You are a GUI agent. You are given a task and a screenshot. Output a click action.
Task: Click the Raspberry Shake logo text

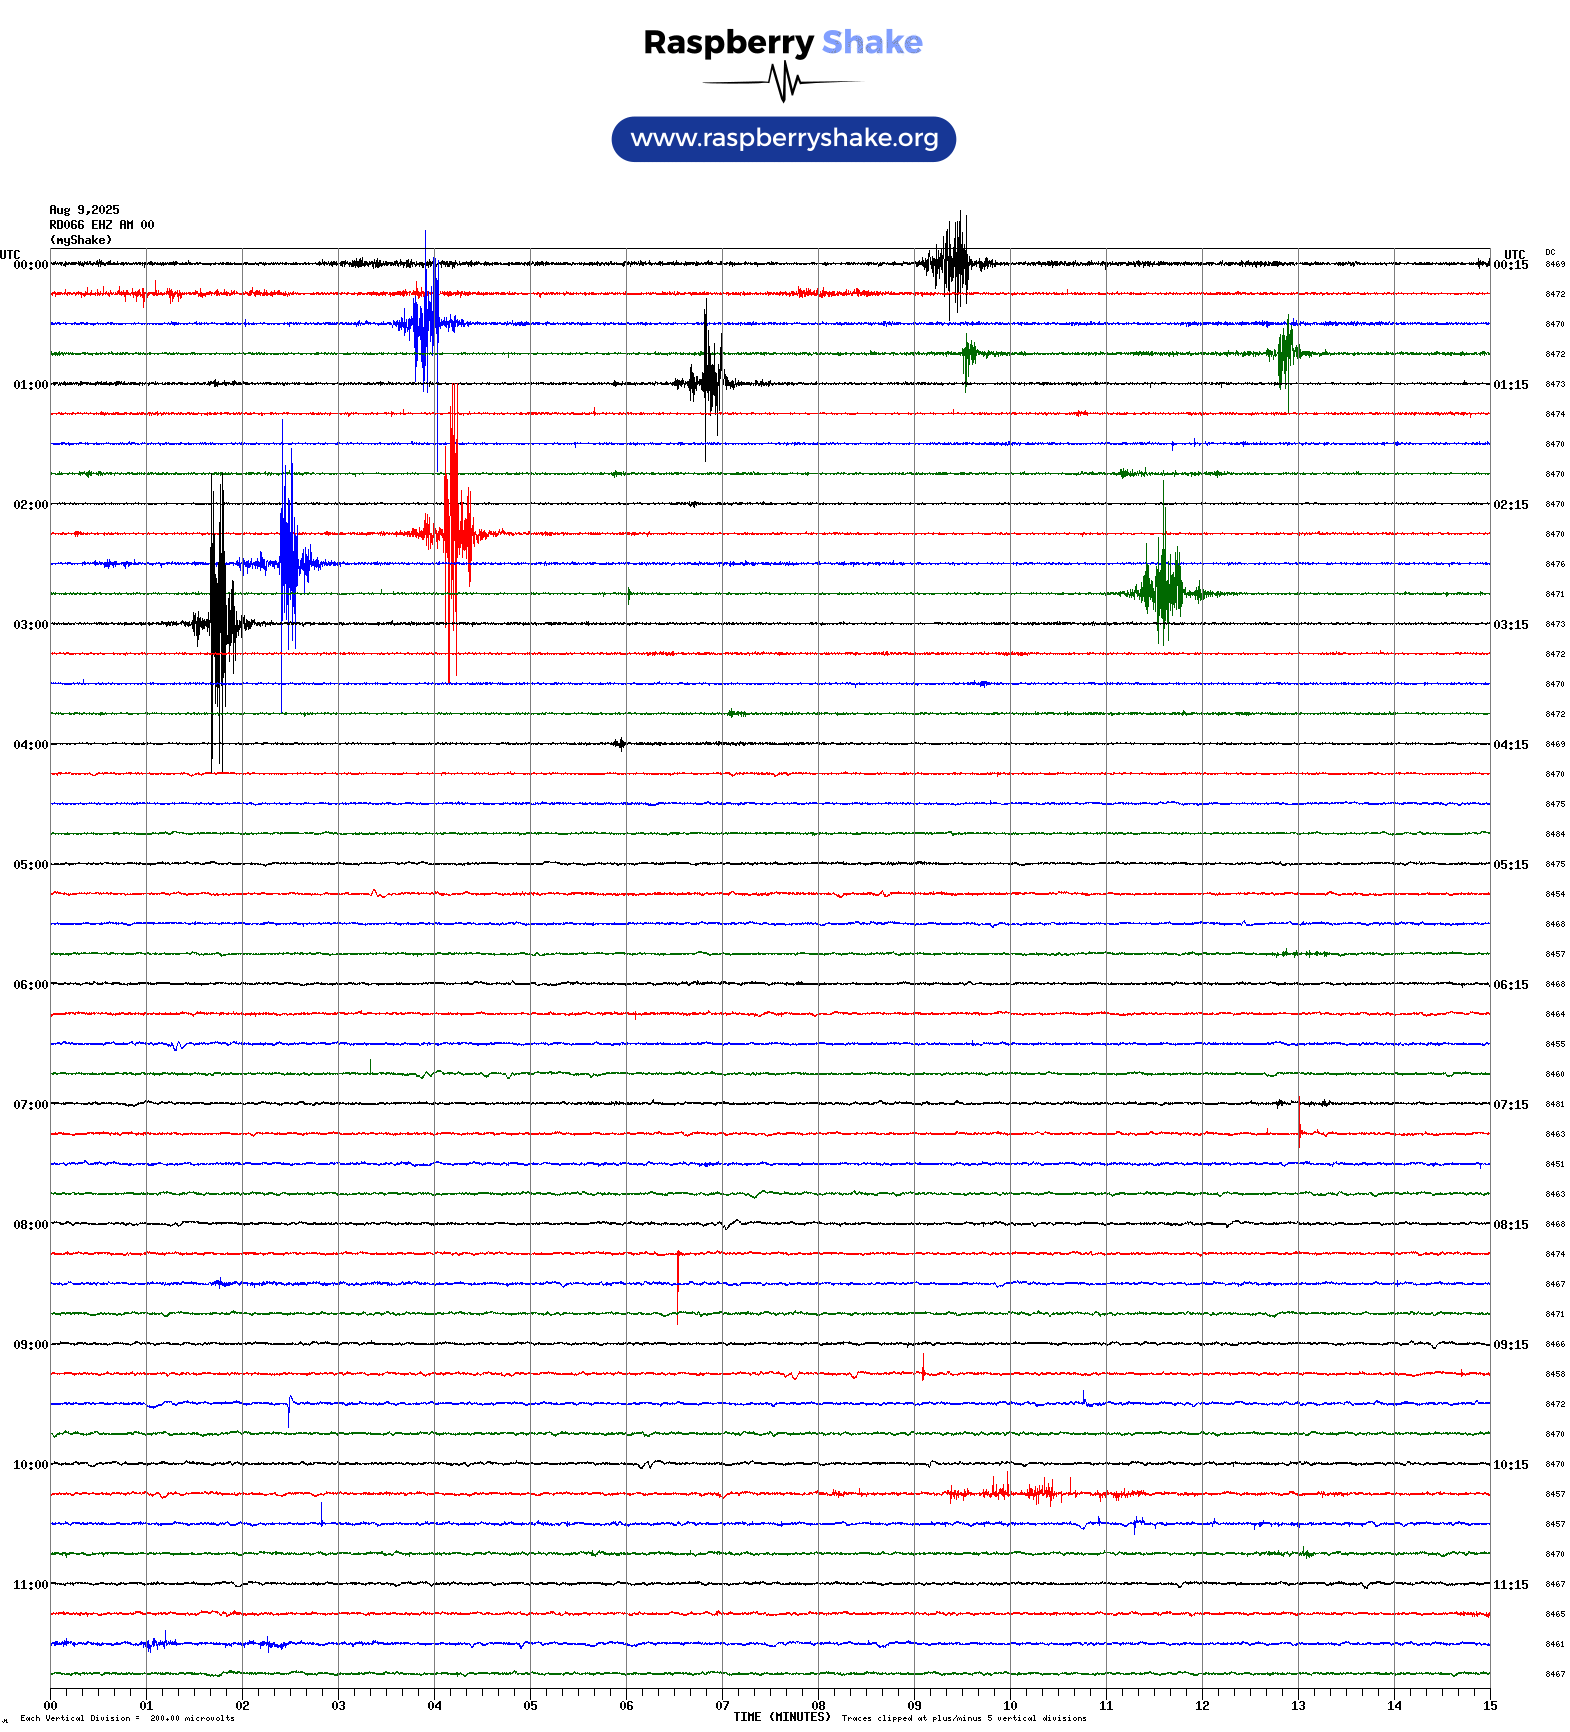tap(782, 42)
